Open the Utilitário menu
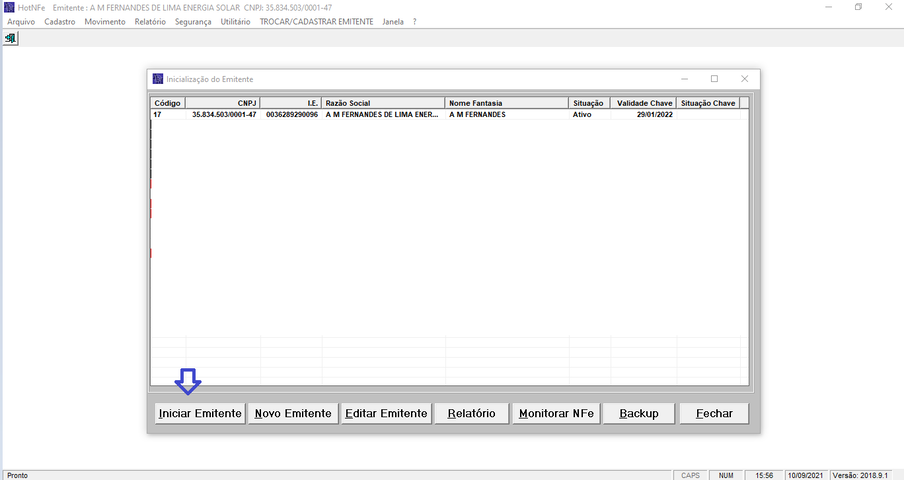Image resolution: width=904 pixels, height=480 pixels. tap(236, 21)
